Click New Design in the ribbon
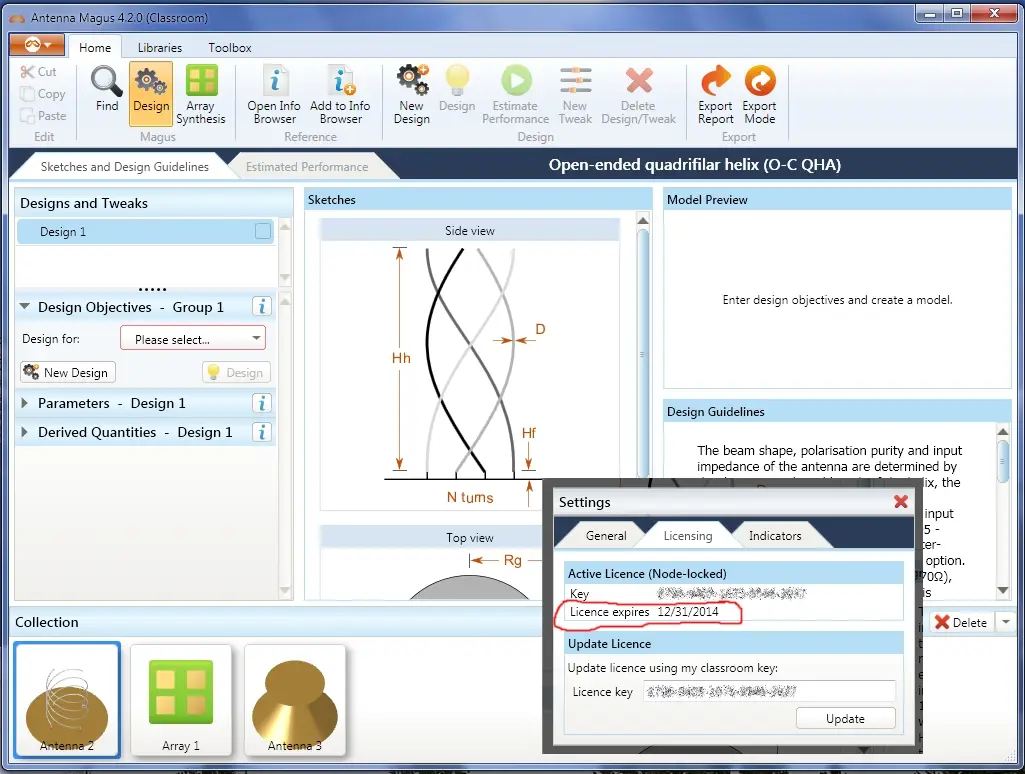Screen dimensions: 1025x774 [x=412, y=95]
